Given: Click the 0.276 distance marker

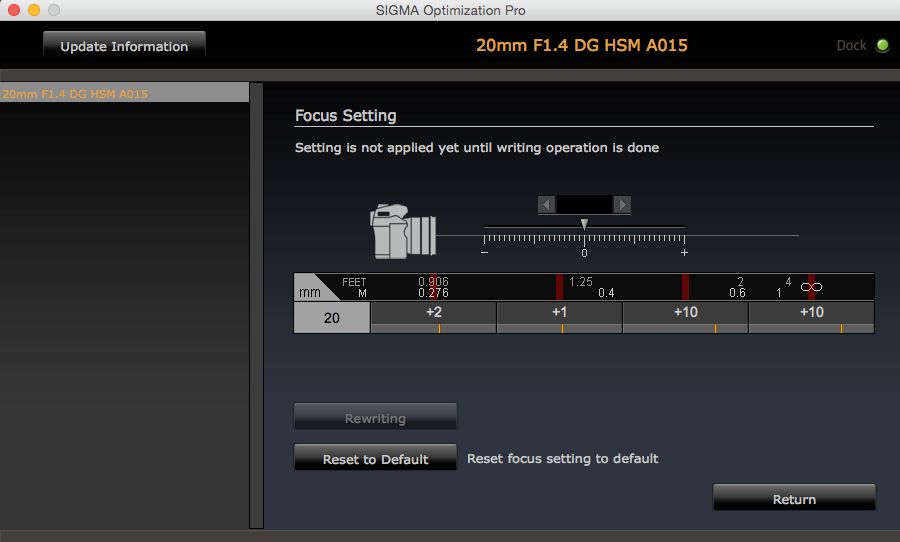Looking at the screenshot, I should coord(433,293).
